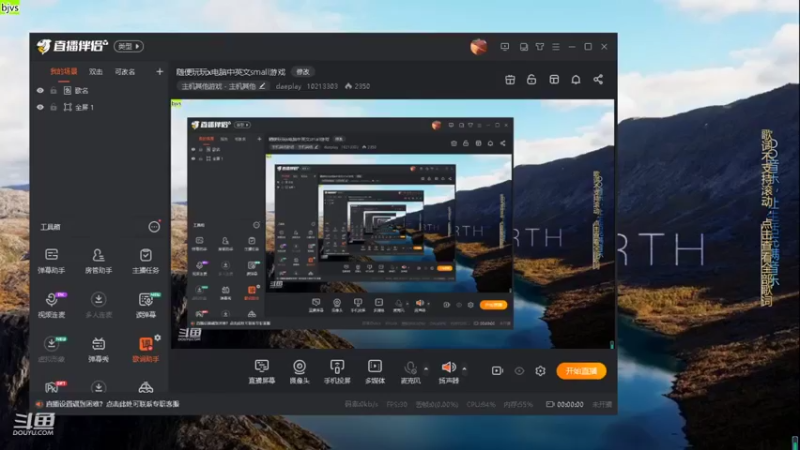
Task: Select the 歌名 source row
Action: 98,90
